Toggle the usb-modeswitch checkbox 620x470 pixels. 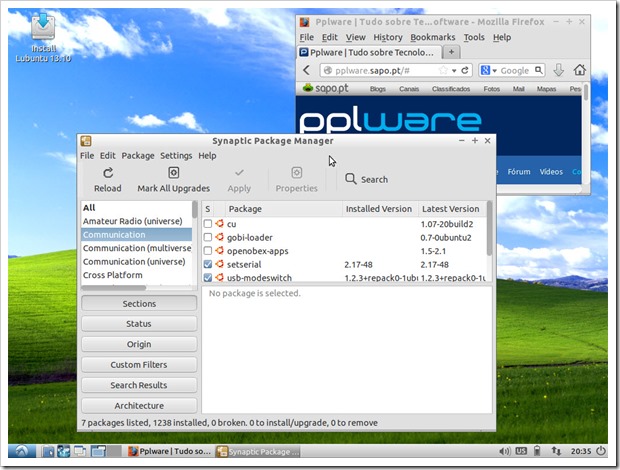(x=208, y=277)
